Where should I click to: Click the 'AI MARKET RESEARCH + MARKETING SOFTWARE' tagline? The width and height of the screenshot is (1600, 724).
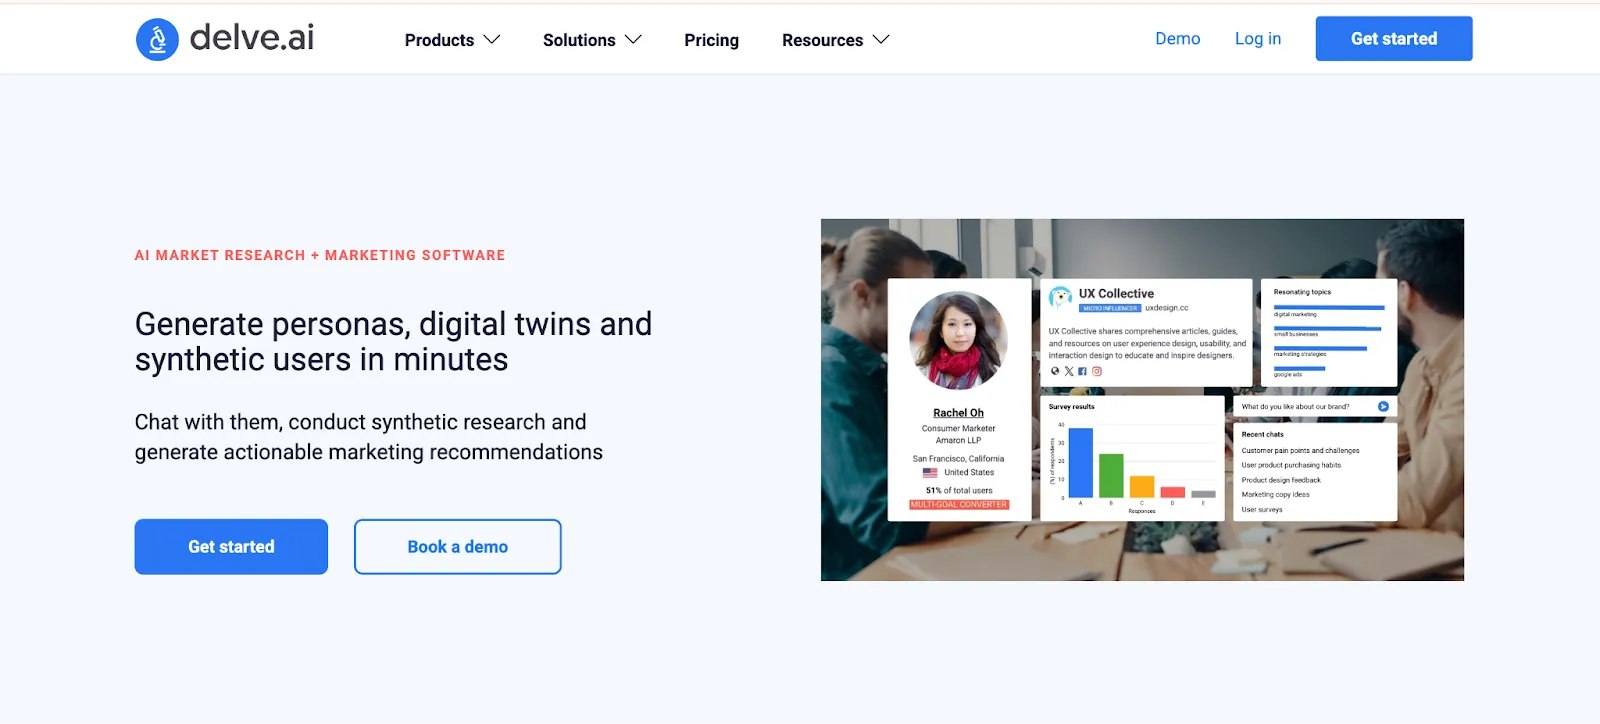click(320, 255)
